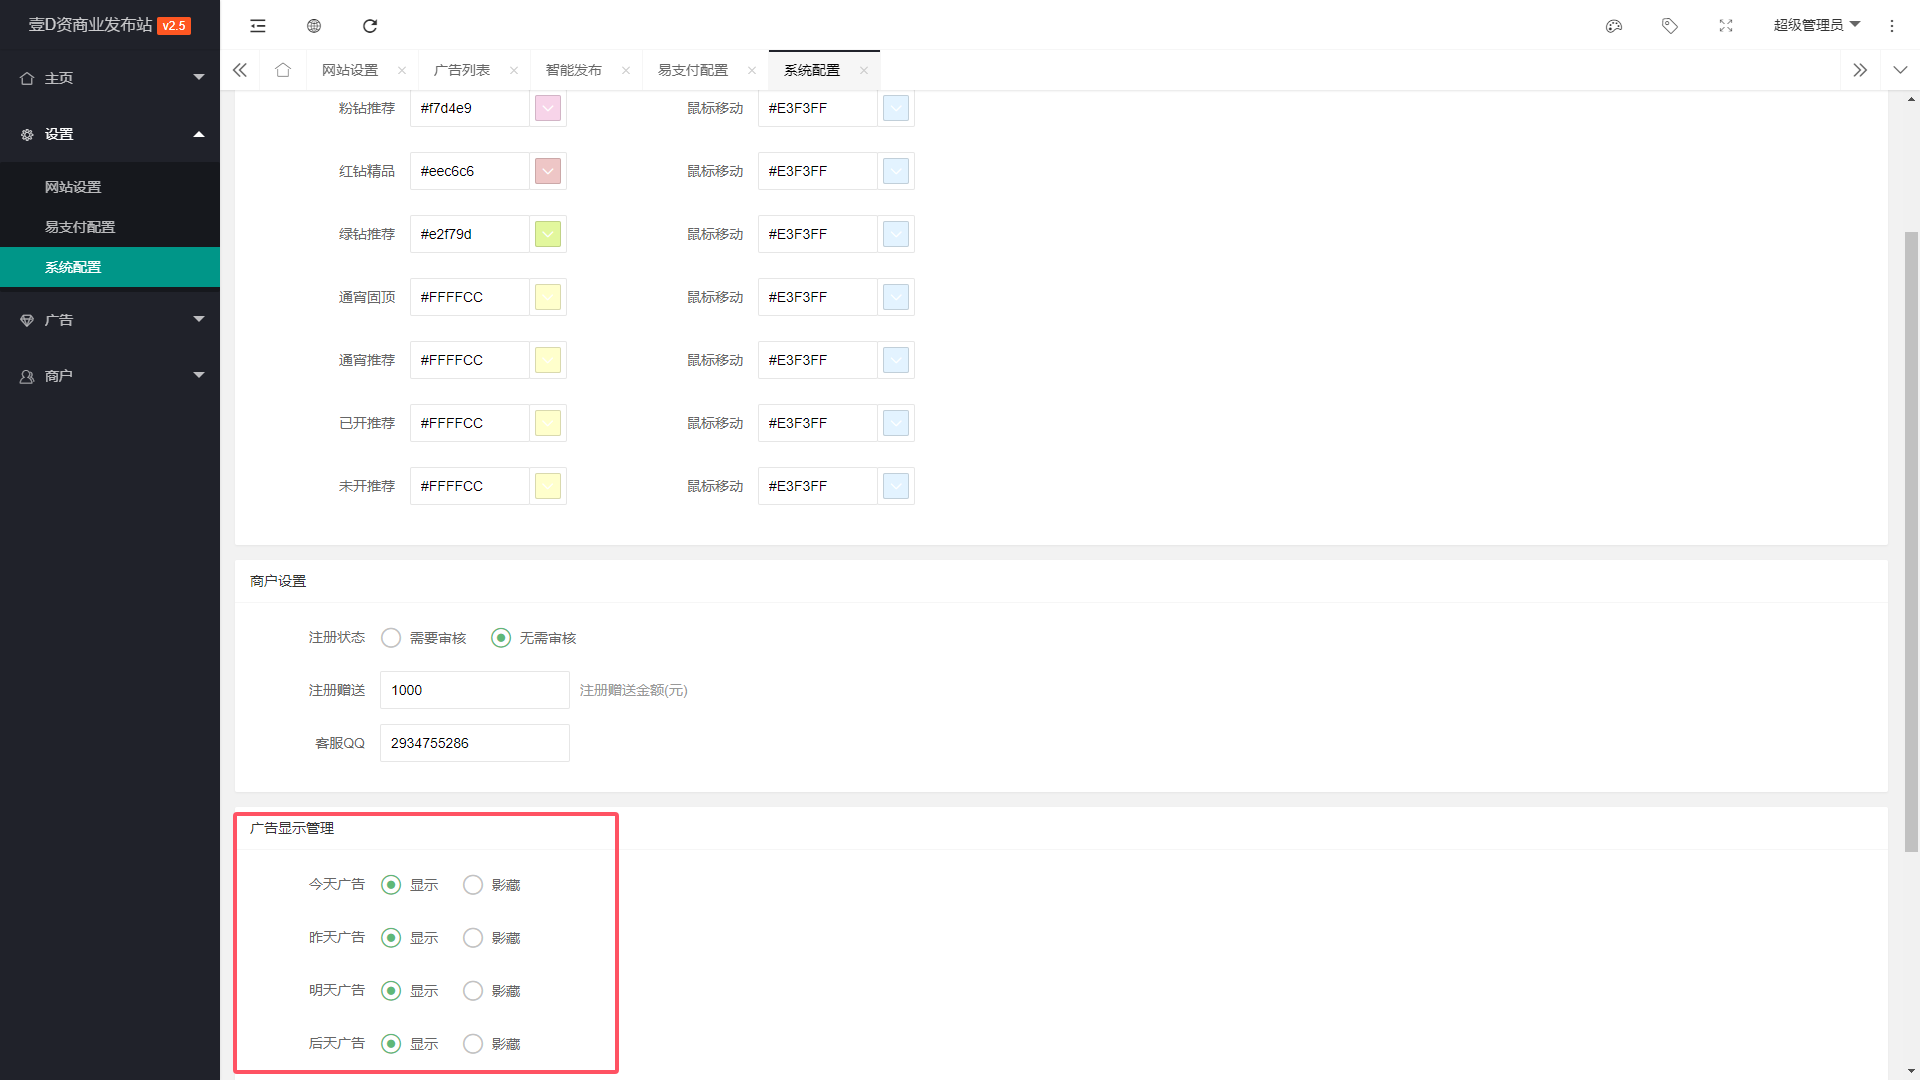
Task: Open the 易支付配置 sidebar entry
Action: (x=81, y=227)
